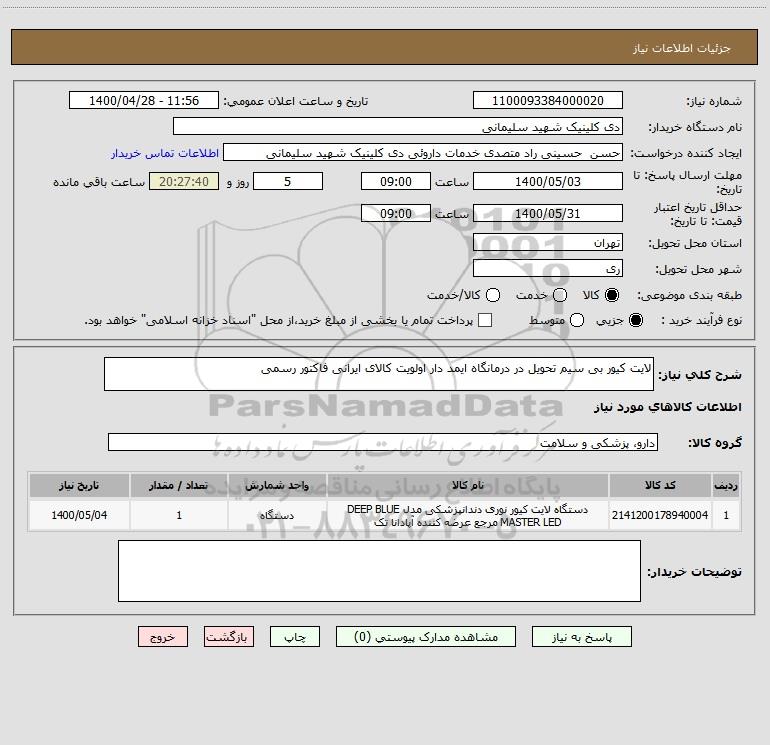
Task: Click the چاپ print button
Action: click(295, 636)
